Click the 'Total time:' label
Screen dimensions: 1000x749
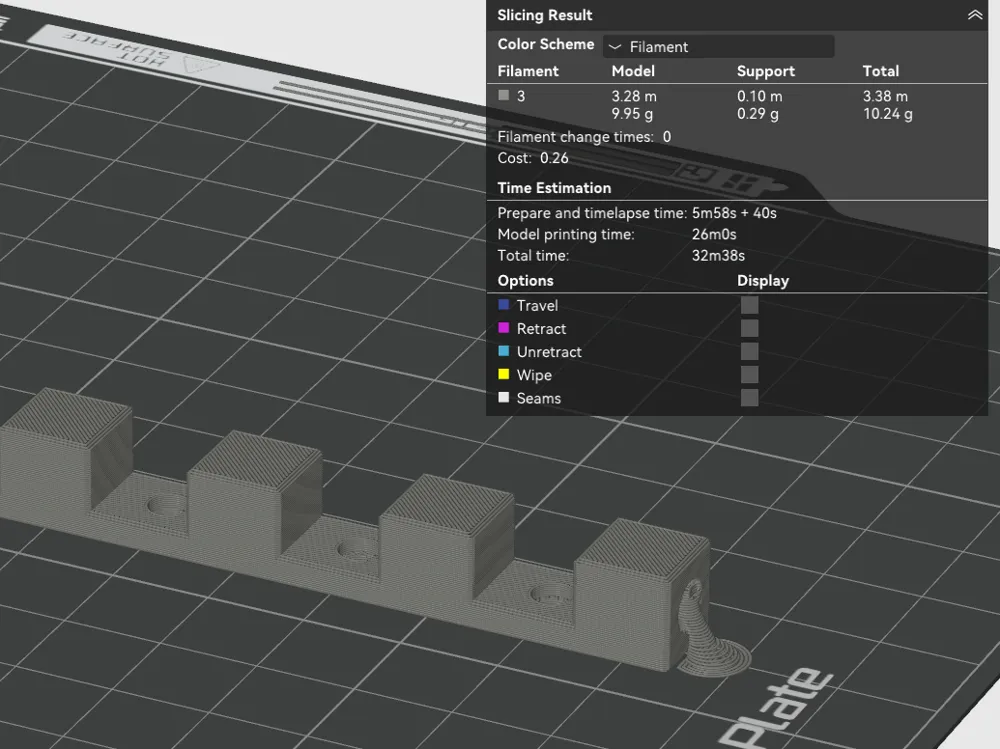pos(533,256)
